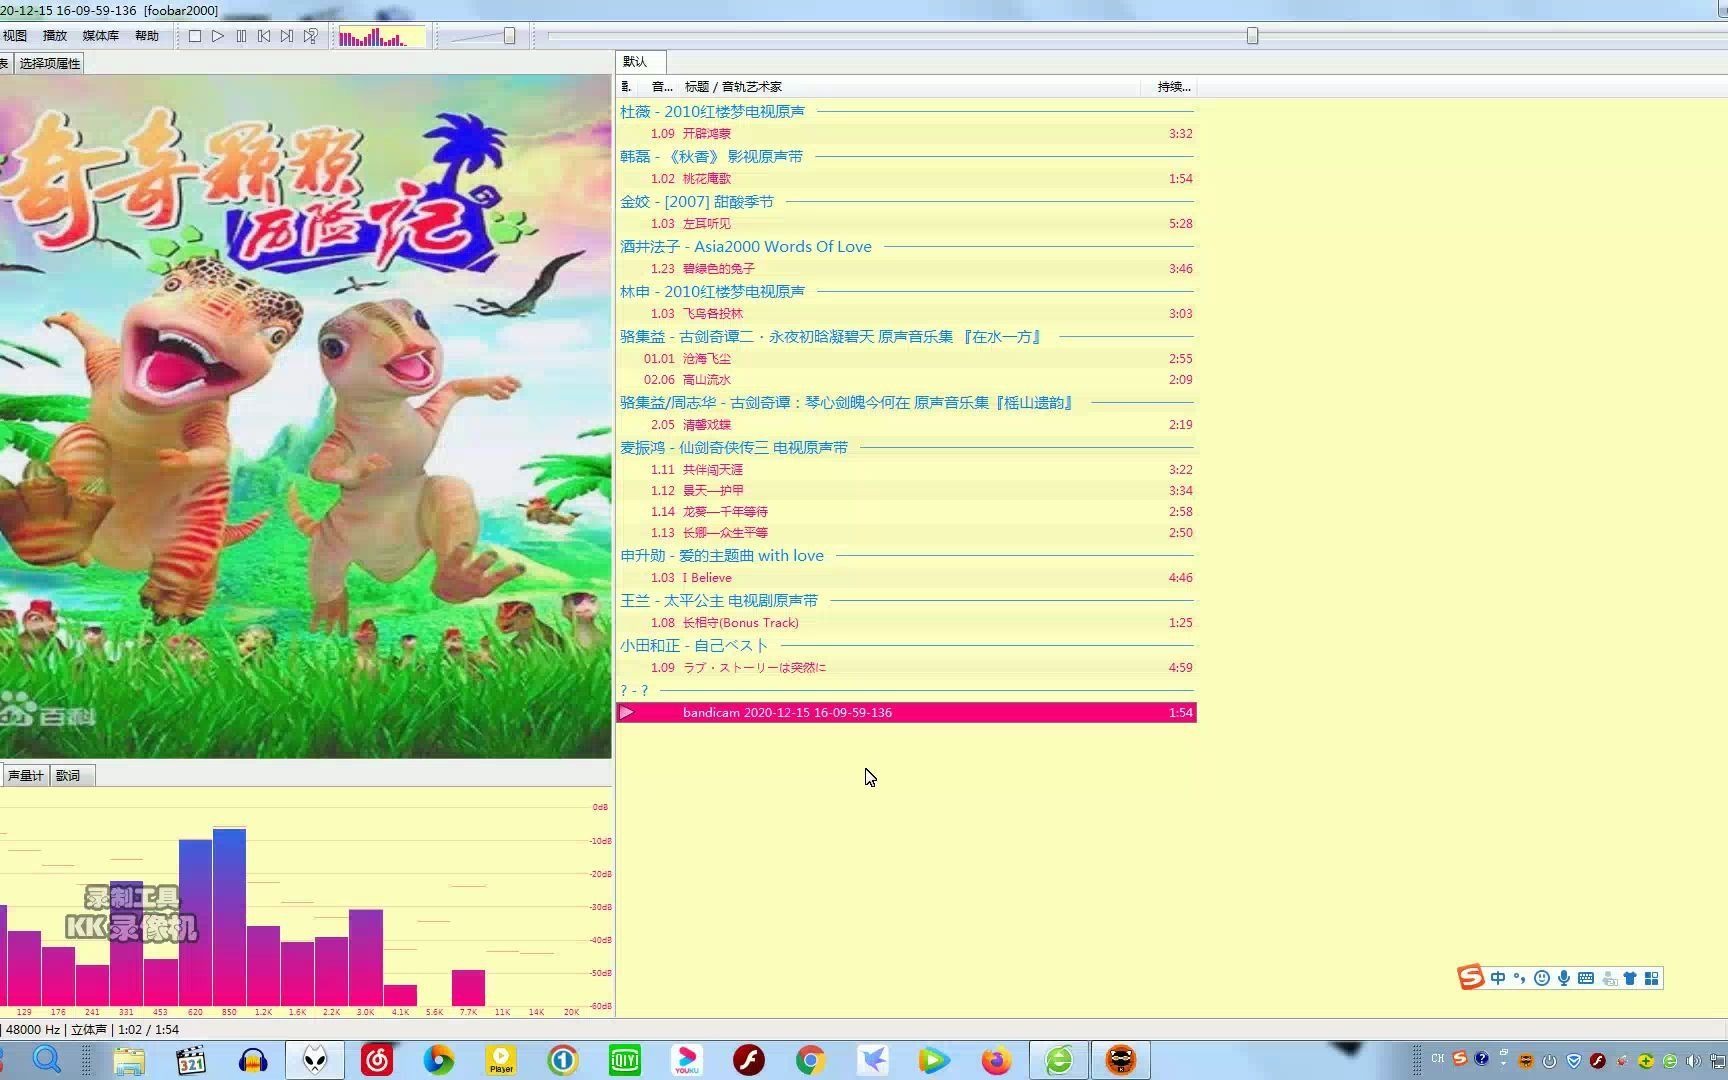Toggle Sogou punctuation mode on input bar
This screenshot has width=1728, height=1080.
[1519, 978]
